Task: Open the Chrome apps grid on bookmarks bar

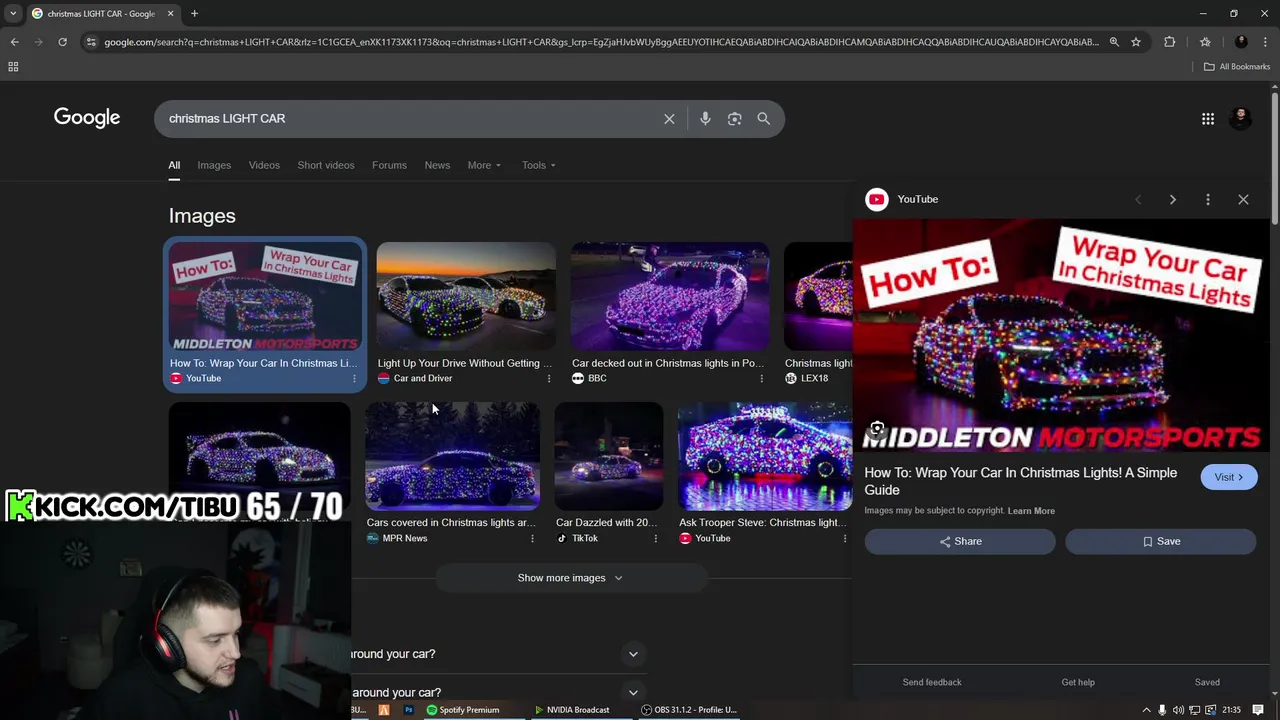Action: 13,67
